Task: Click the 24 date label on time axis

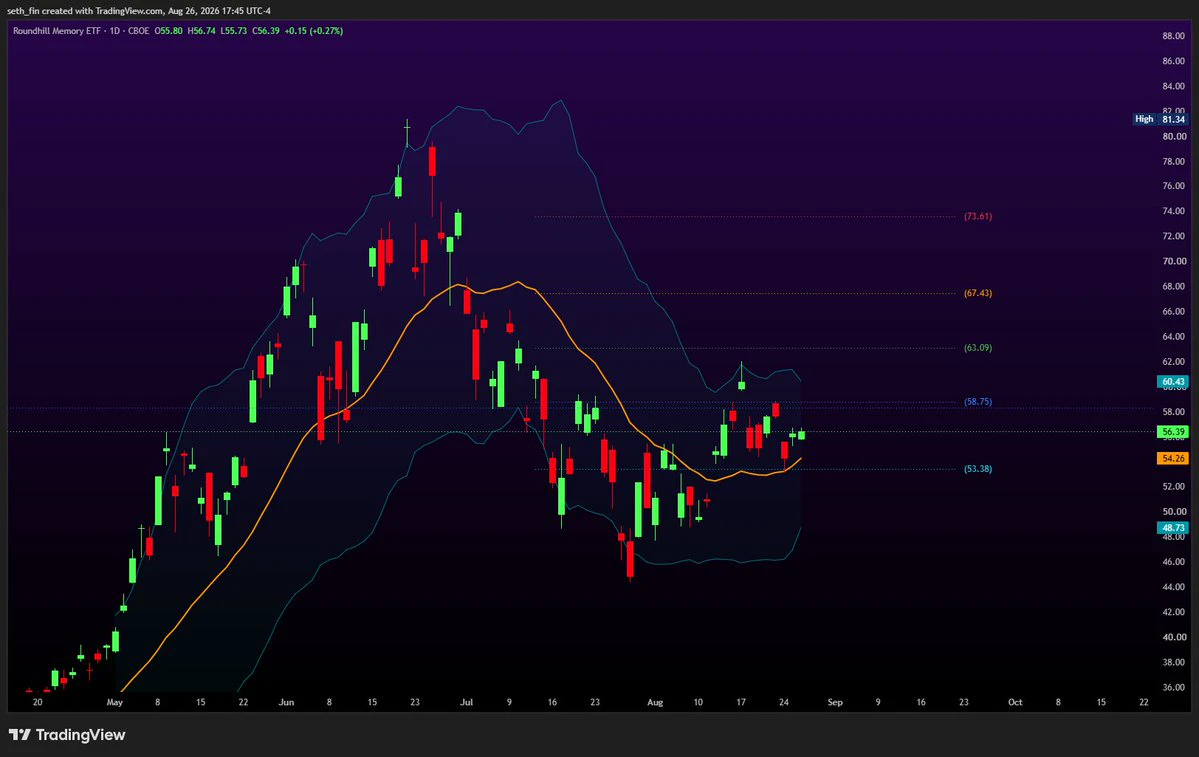Action: [x=784, y=703]
